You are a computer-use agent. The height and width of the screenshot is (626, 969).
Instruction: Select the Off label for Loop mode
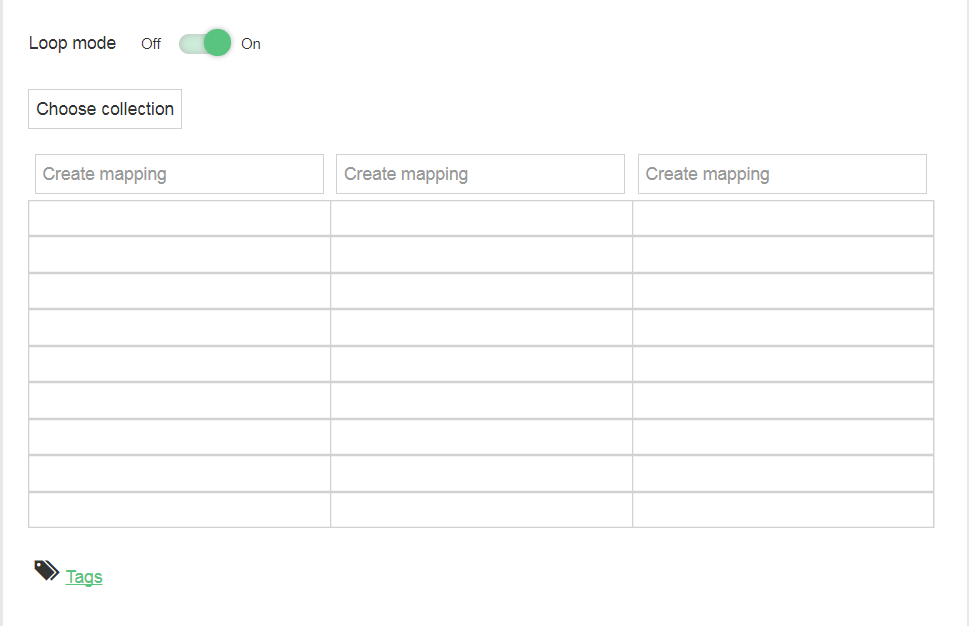(x=151, y=44)
